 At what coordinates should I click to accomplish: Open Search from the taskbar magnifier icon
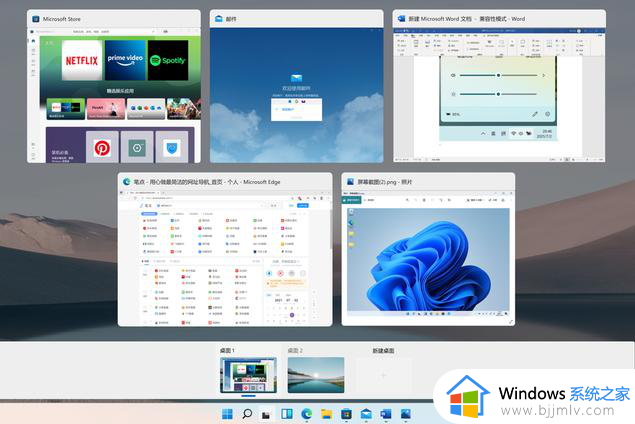click(247, 414)
